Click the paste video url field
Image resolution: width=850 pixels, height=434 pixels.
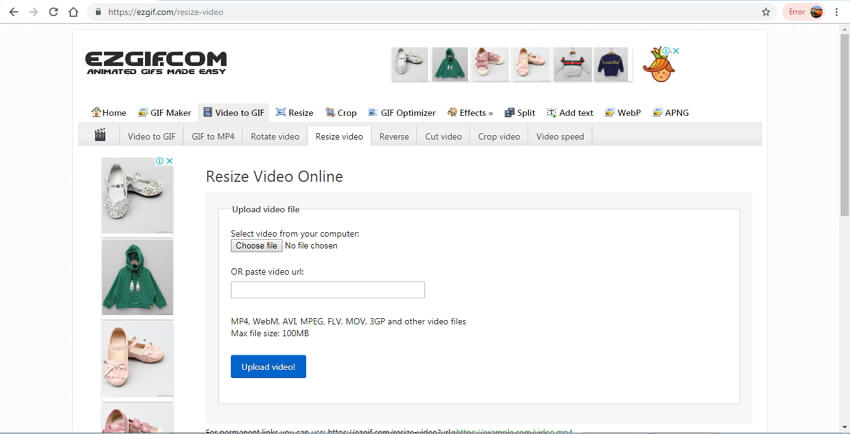pyautogui.click(x=327, y=290)
